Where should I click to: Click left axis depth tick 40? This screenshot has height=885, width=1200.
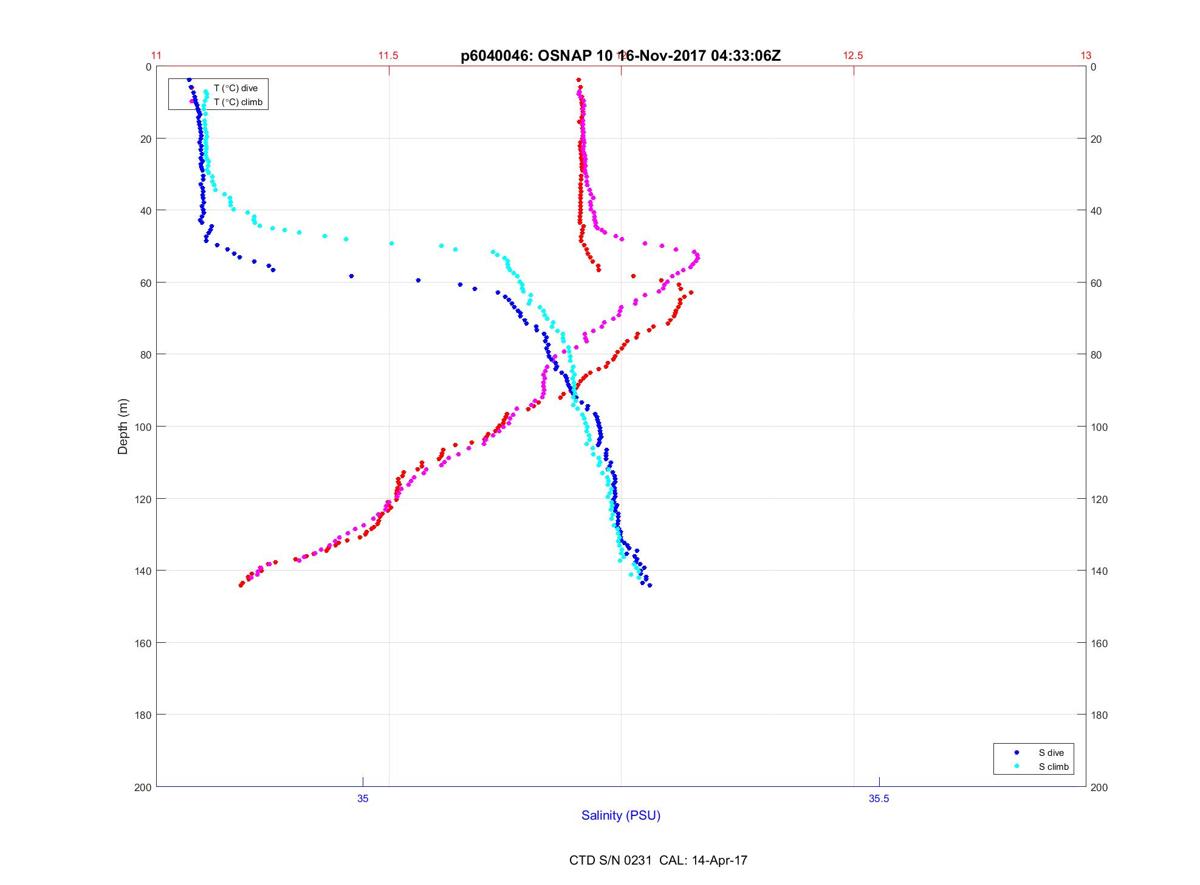coord(145,211)
